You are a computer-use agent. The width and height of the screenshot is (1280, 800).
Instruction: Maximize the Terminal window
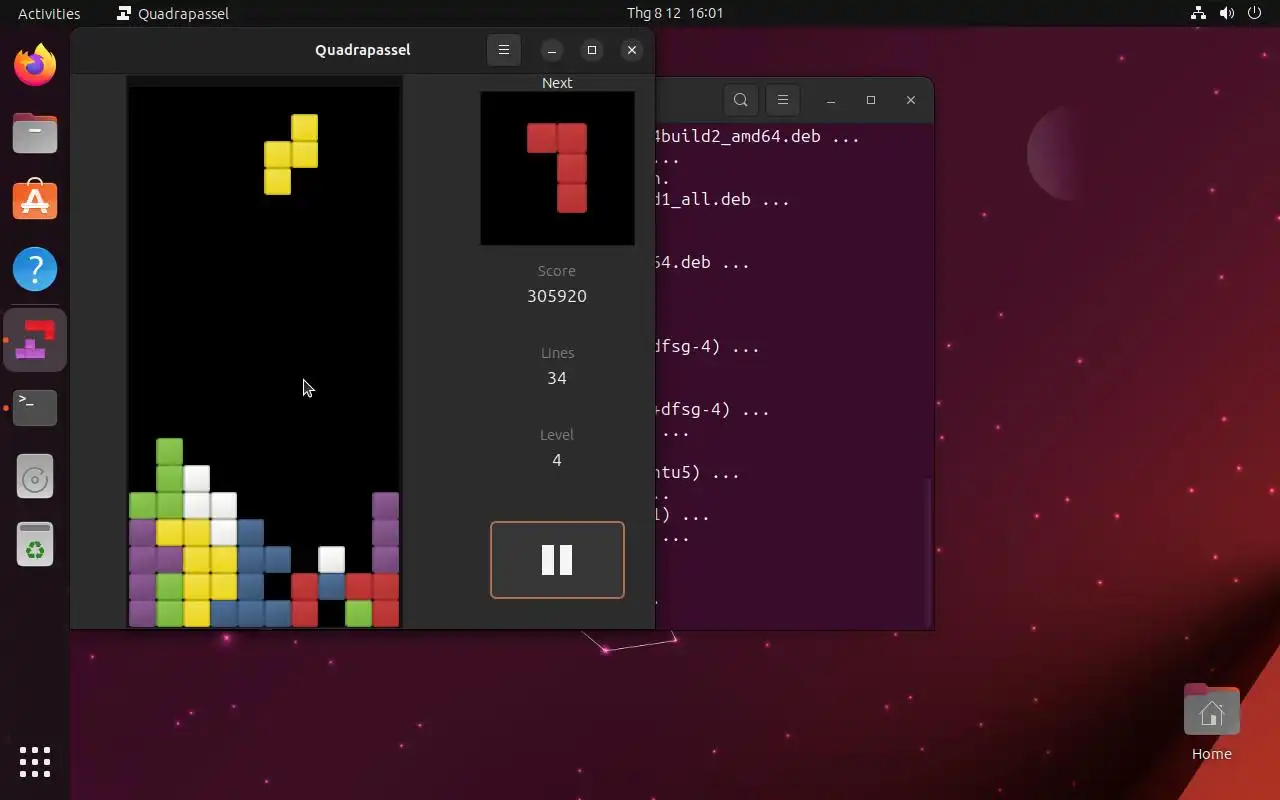click(871, 100)
